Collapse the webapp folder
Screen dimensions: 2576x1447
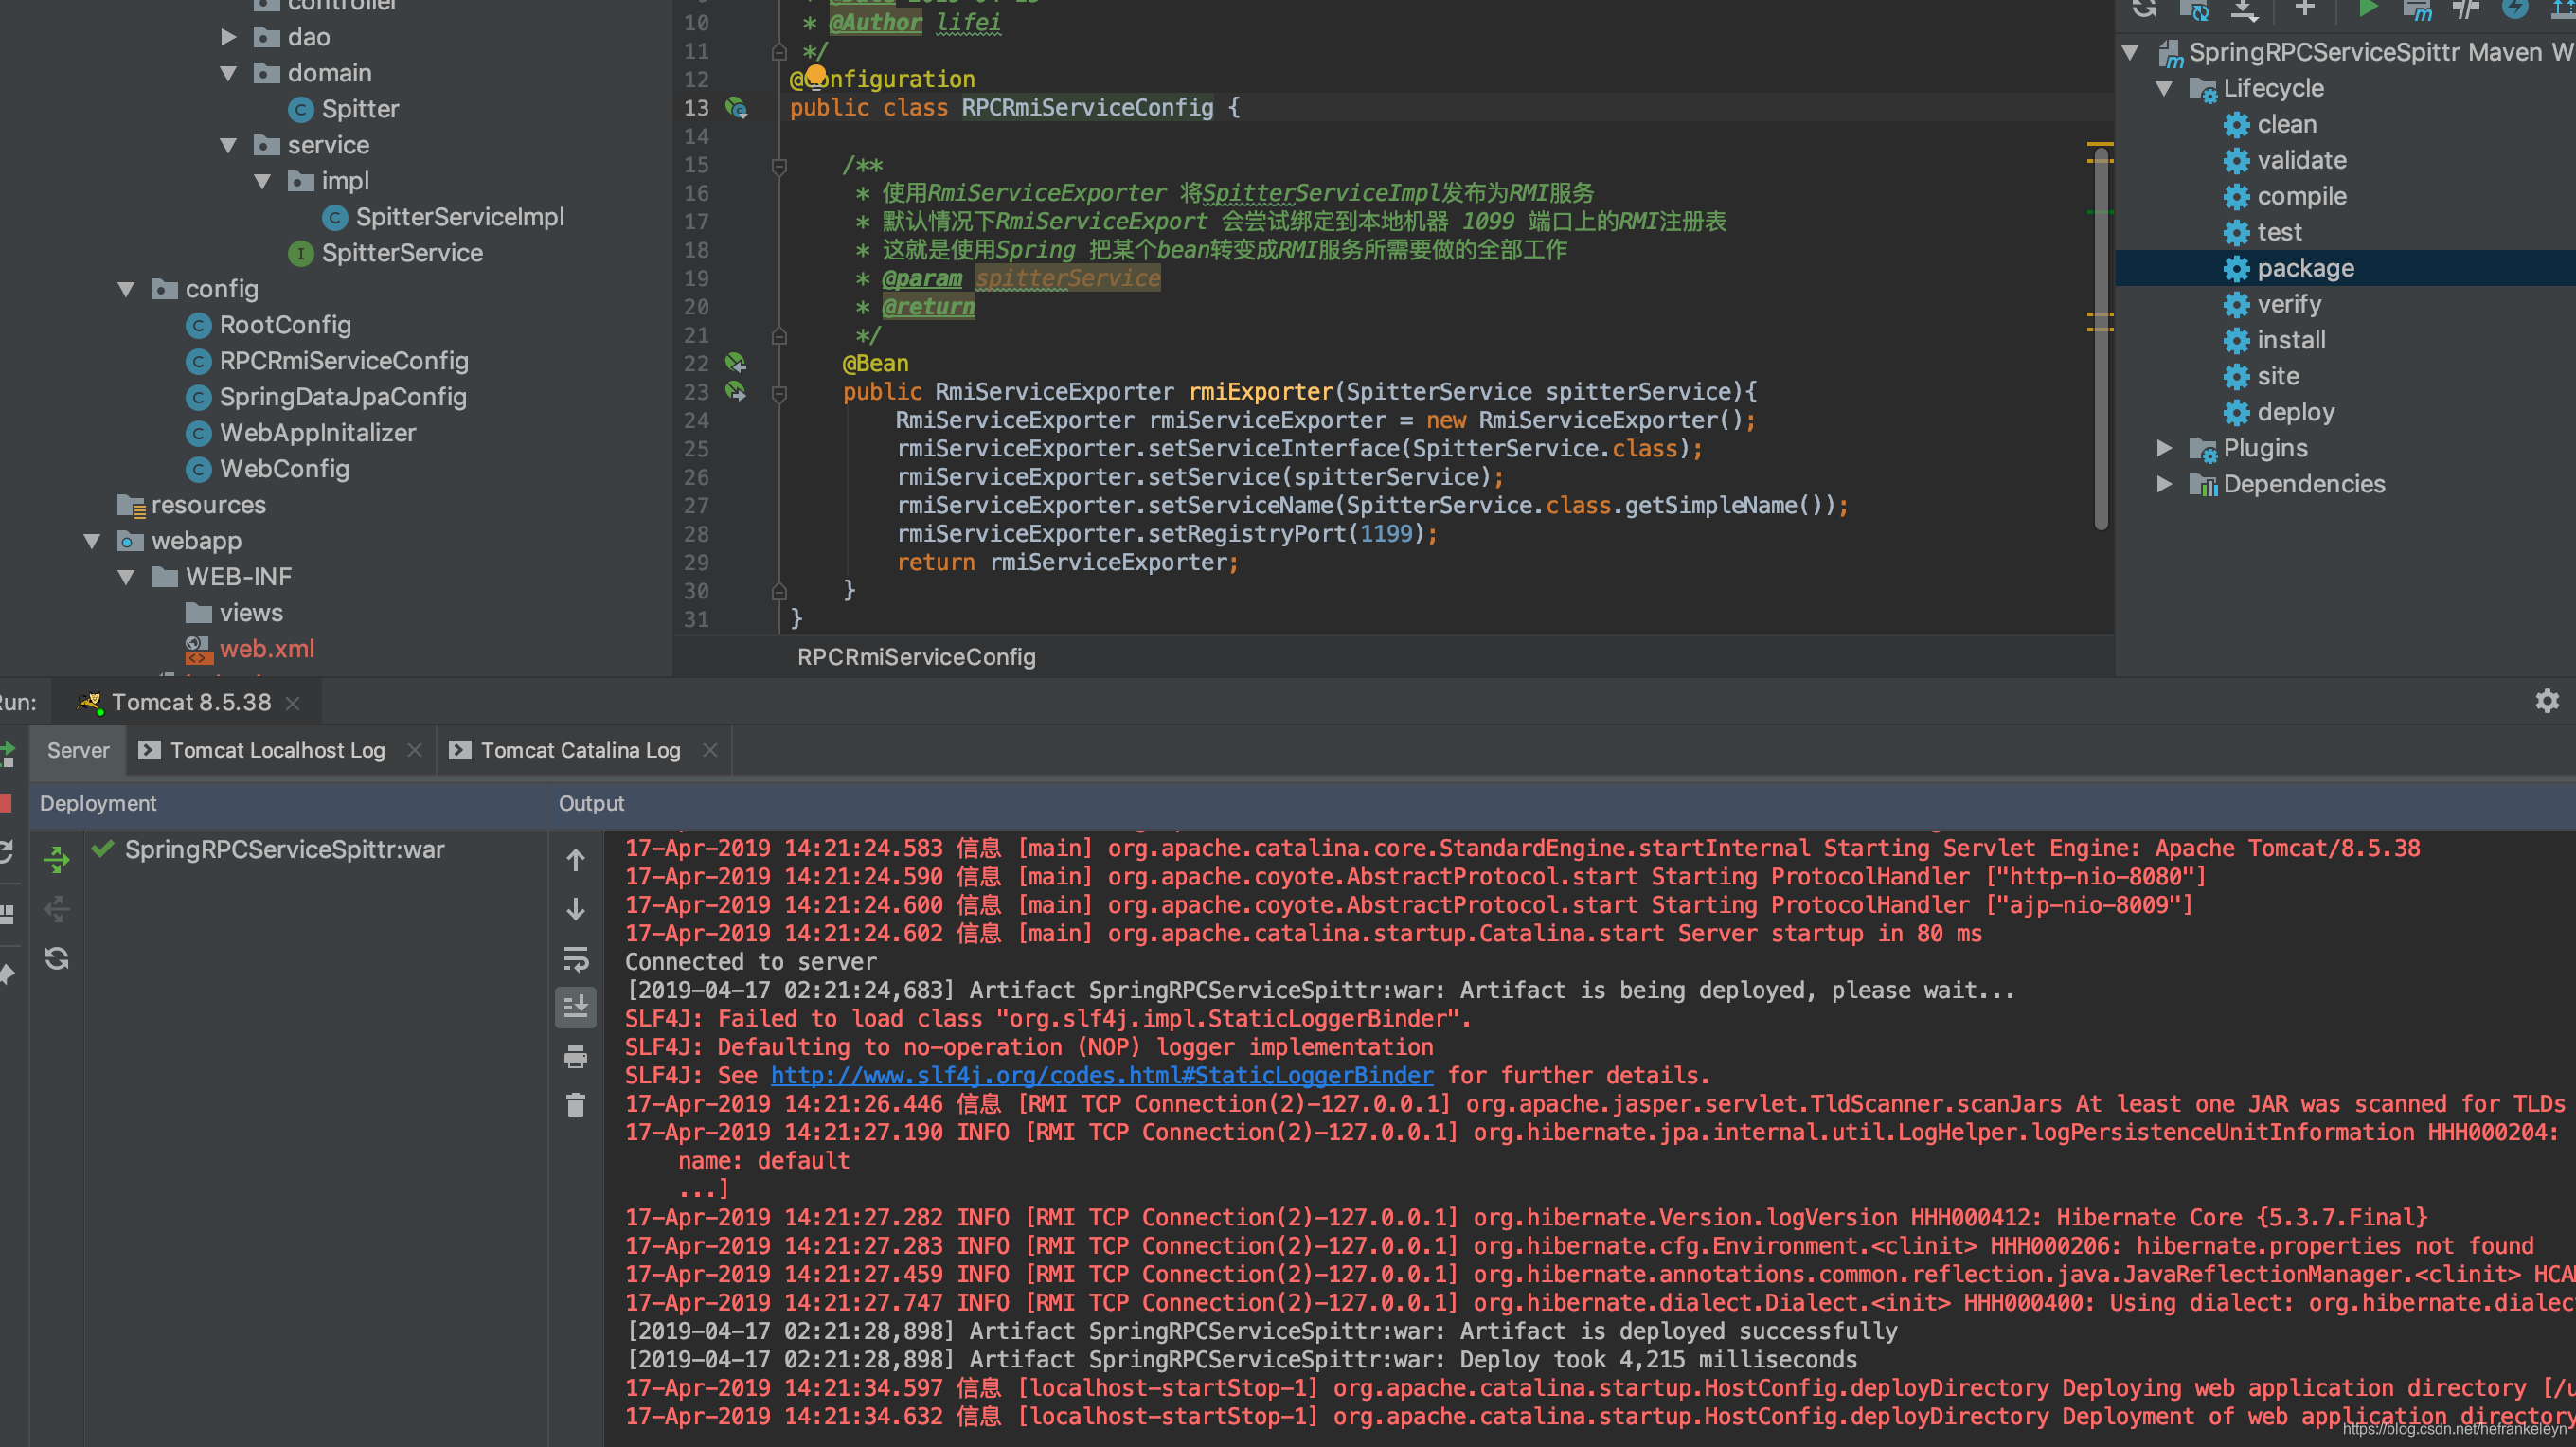pos(92,541)
